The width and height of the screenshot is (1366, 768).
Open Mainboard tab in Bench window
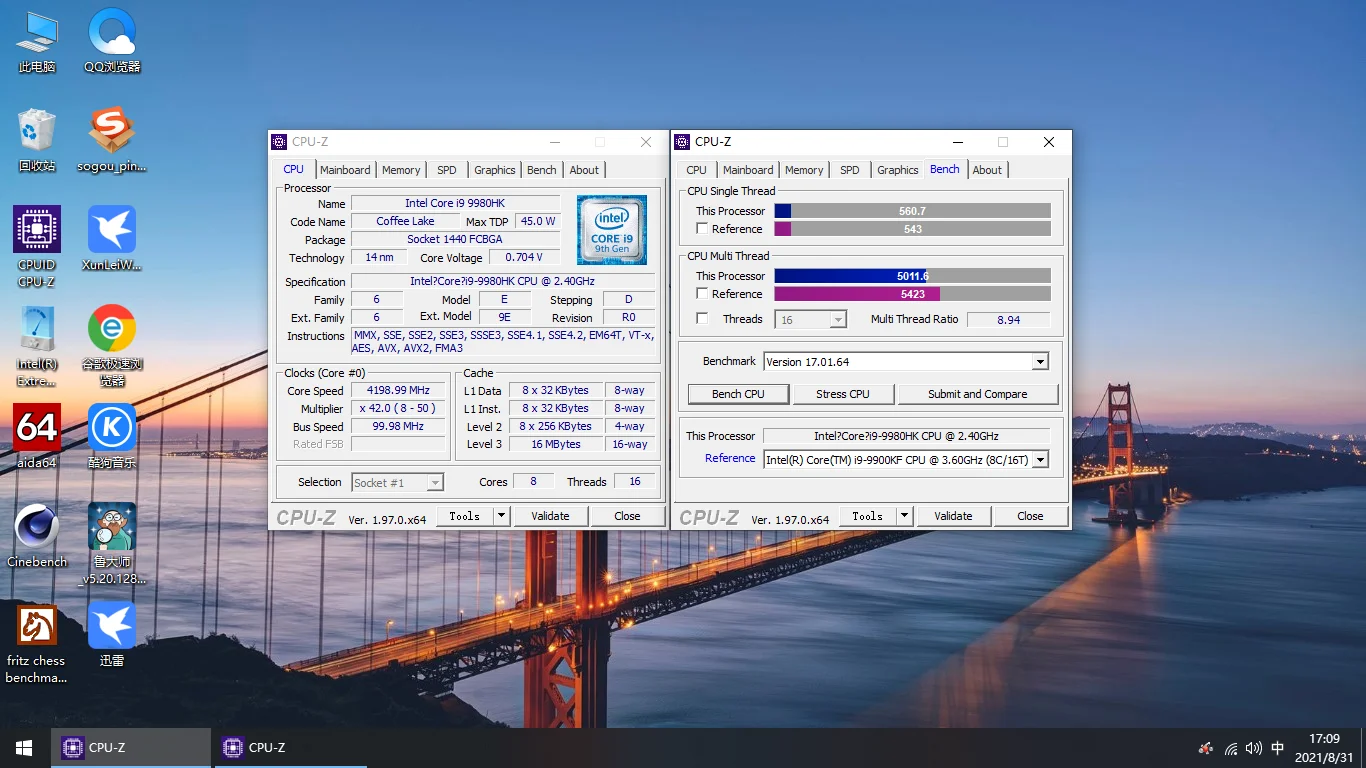(748, 170)
